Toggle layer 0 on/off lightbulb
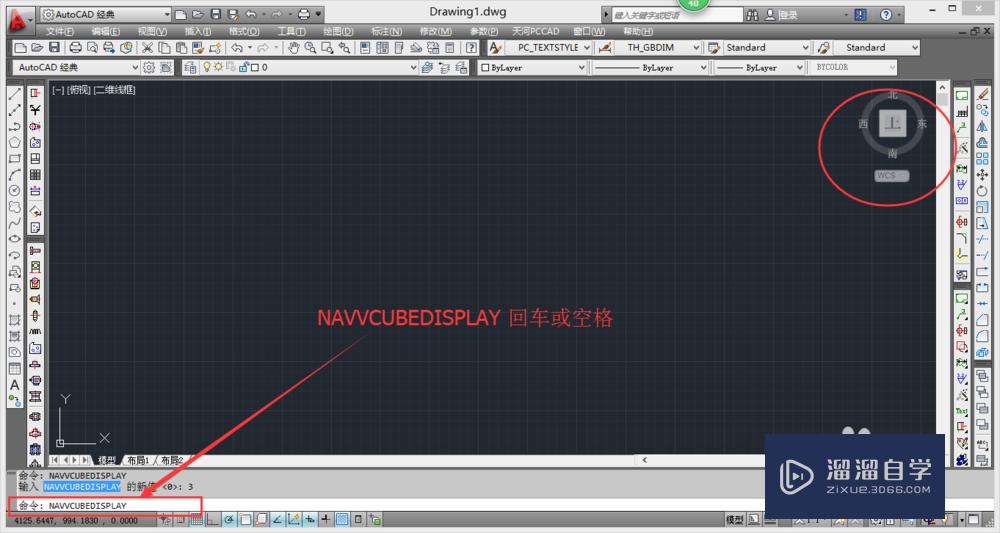Viewport: 1000px width, 533px height. 207,67
